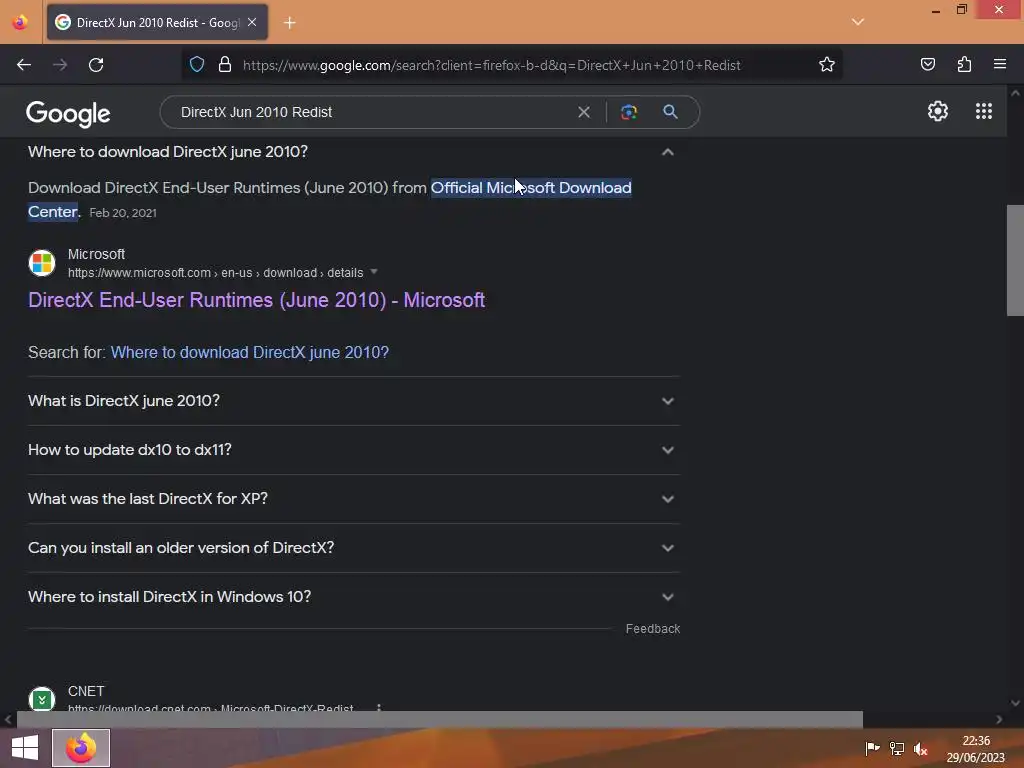Open a new browser tab
Screen dimensions: 1024x768
[x=290, y=23]
